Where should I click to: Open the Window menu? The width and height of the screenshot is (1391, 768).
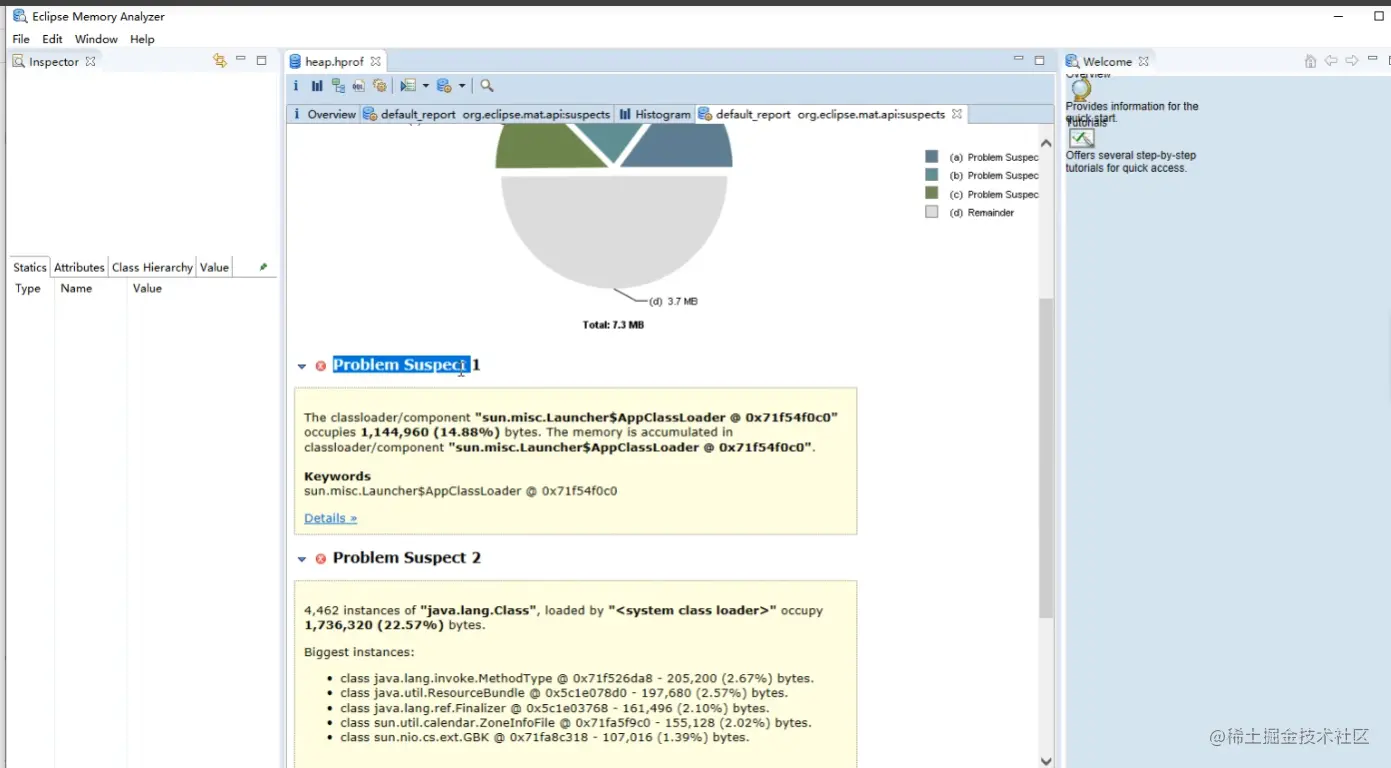point(96,39)
